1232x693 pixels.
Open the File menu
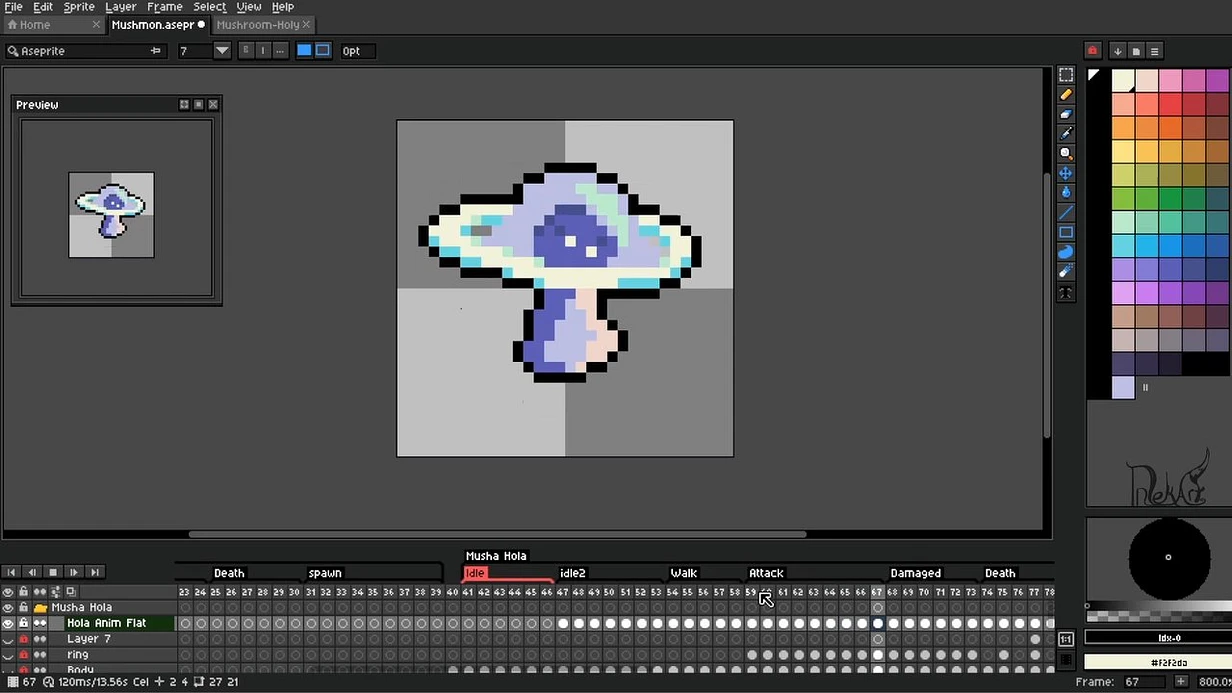pyautogui.click(x=13, y=7)
